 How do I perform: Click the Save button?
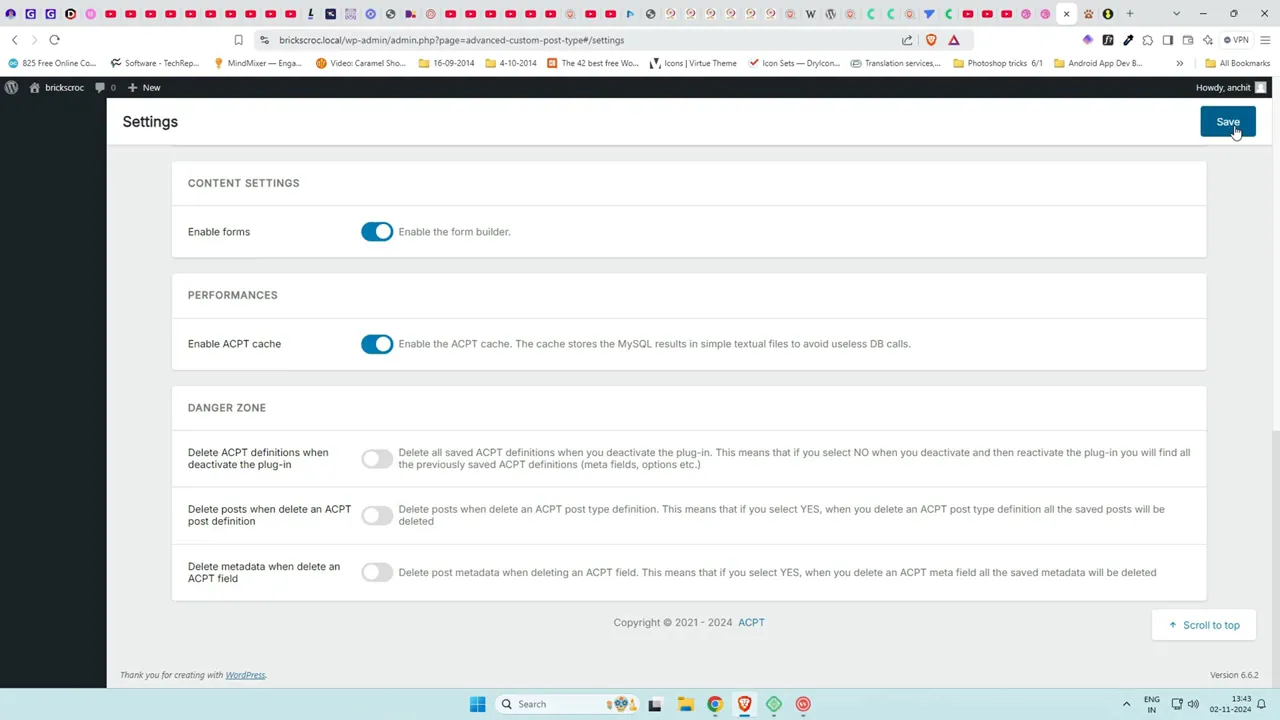1228,121
